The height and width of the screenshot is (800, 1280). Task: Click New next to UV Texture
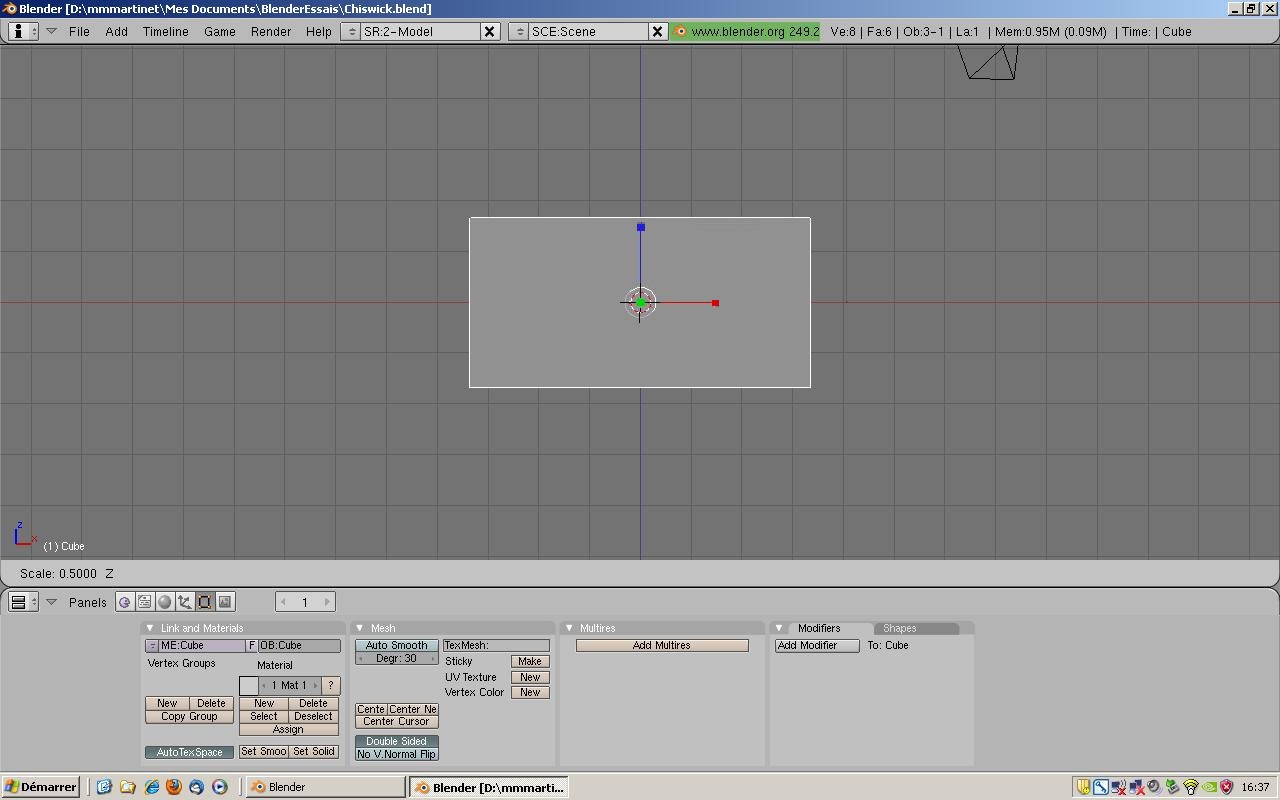pos(530,677)
